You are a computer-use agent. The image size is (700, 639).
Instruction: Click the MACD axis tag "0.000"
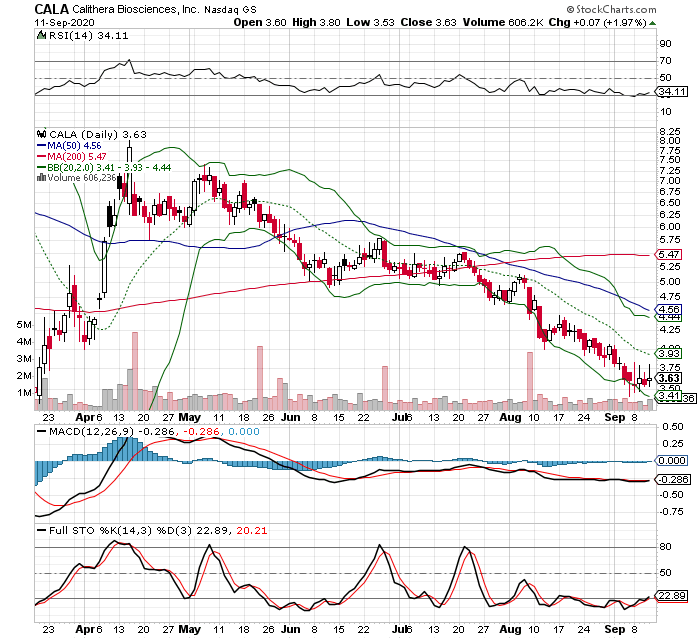pyautogui.click(x=672, y=460)
